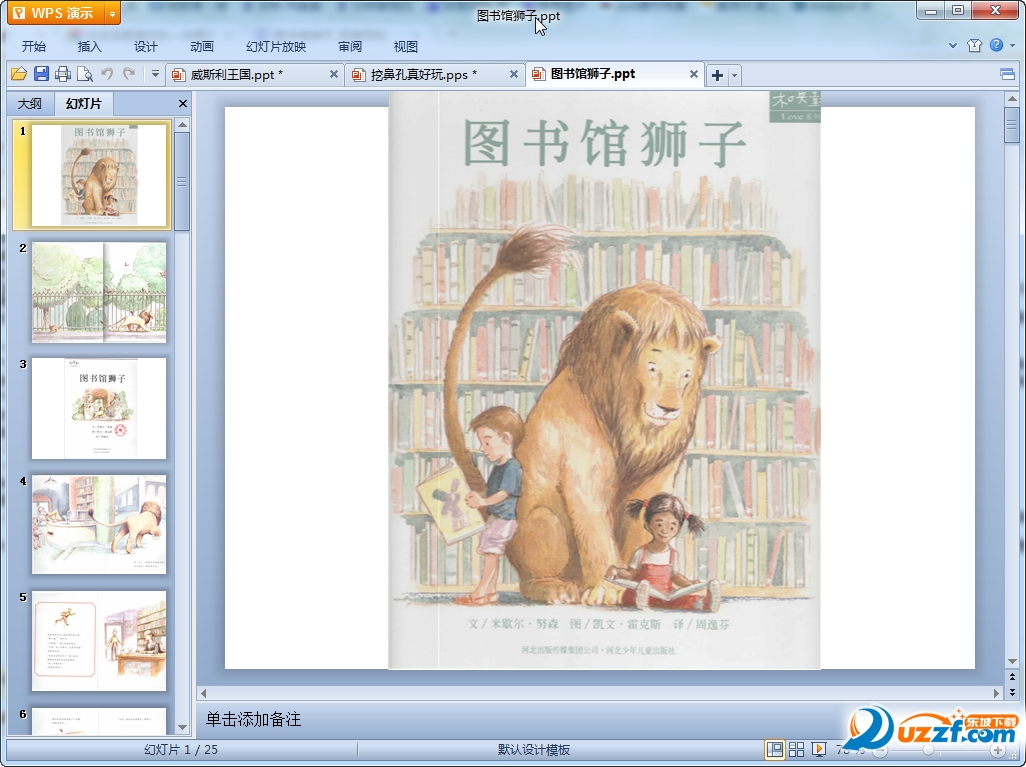Screen dimensions: 1026x767
Task: Switch to the 挖鼻孔真好玩.pps document tab
Action: click(x=424, y=75)
